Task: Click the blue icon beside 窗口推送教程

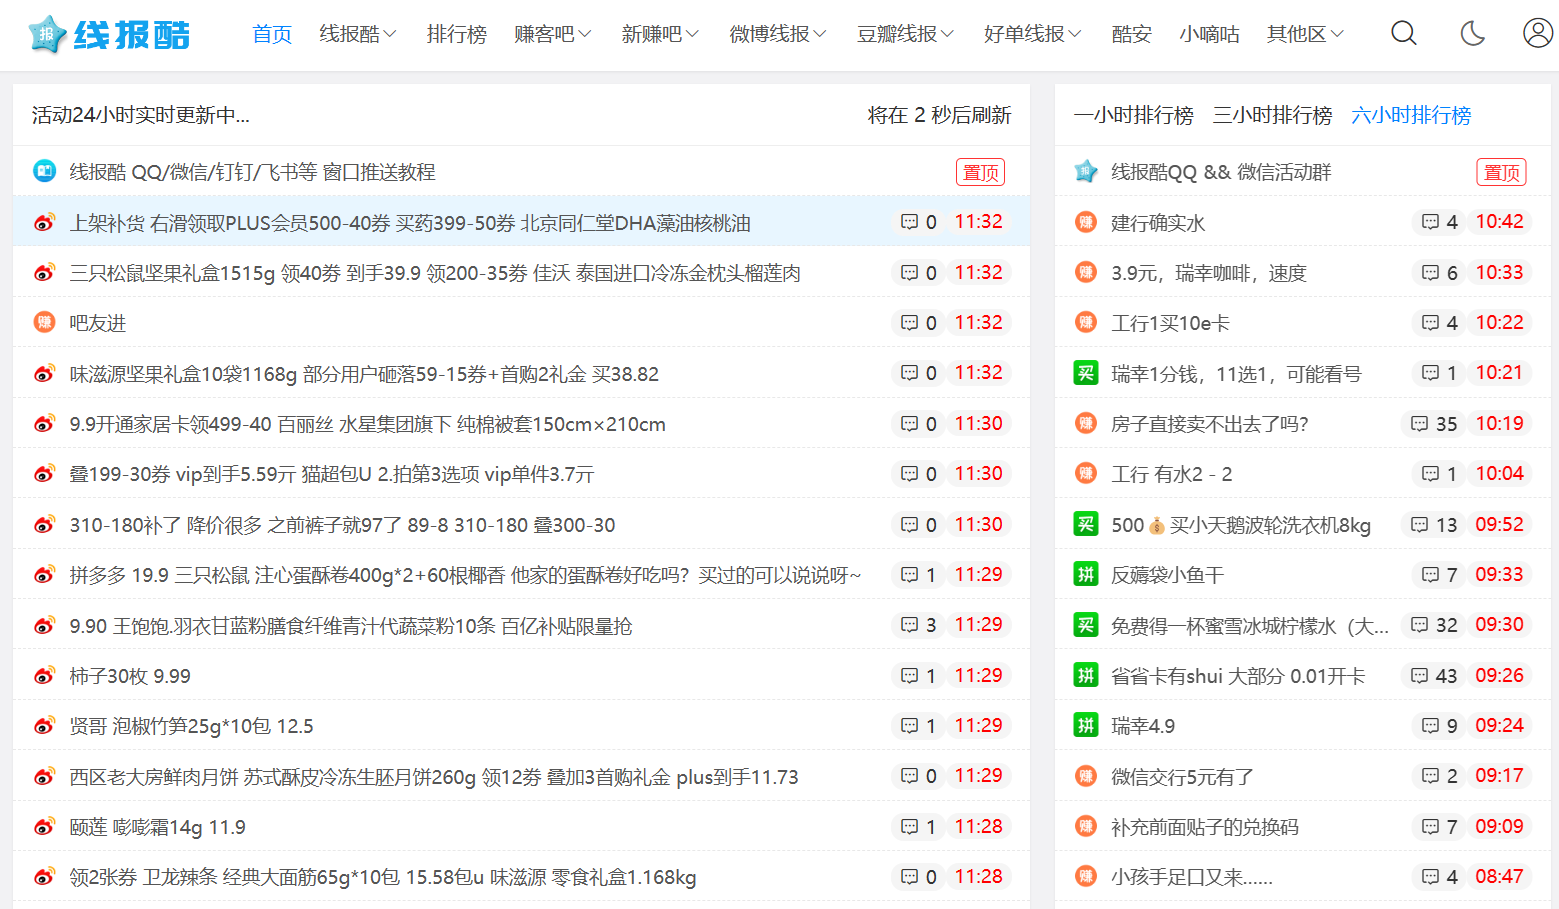Action: (44, 171)
